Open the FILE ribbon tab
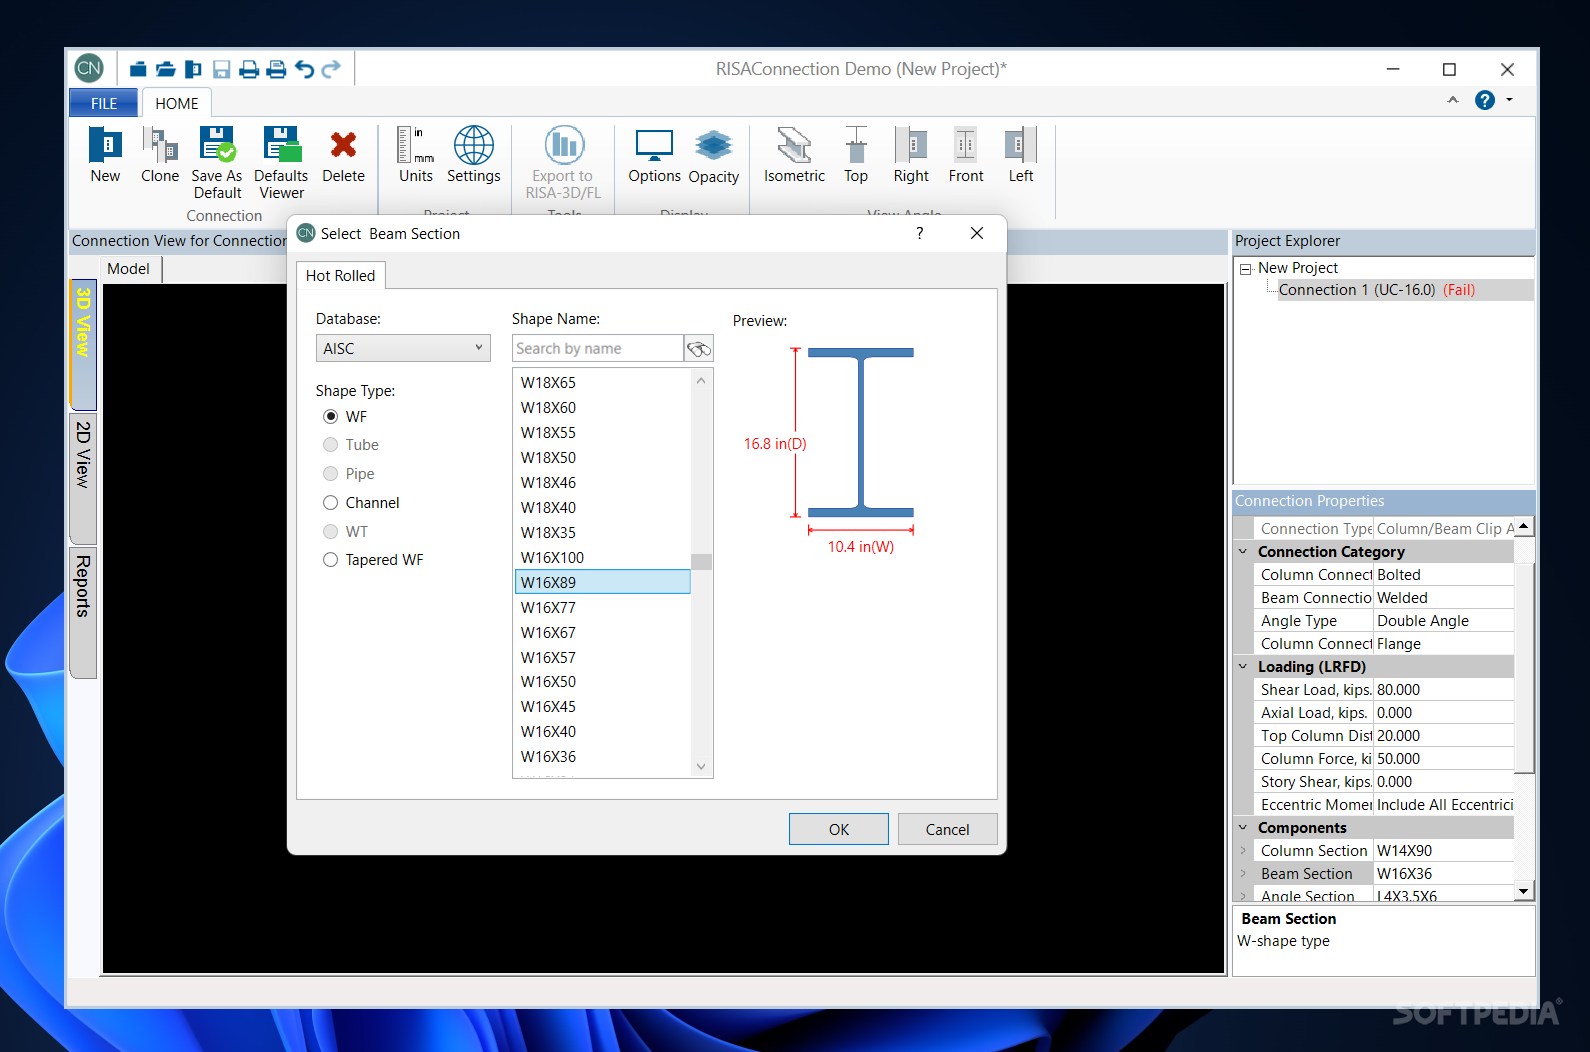Screen dimensions: 1590x1052 (x=104, y=103)
